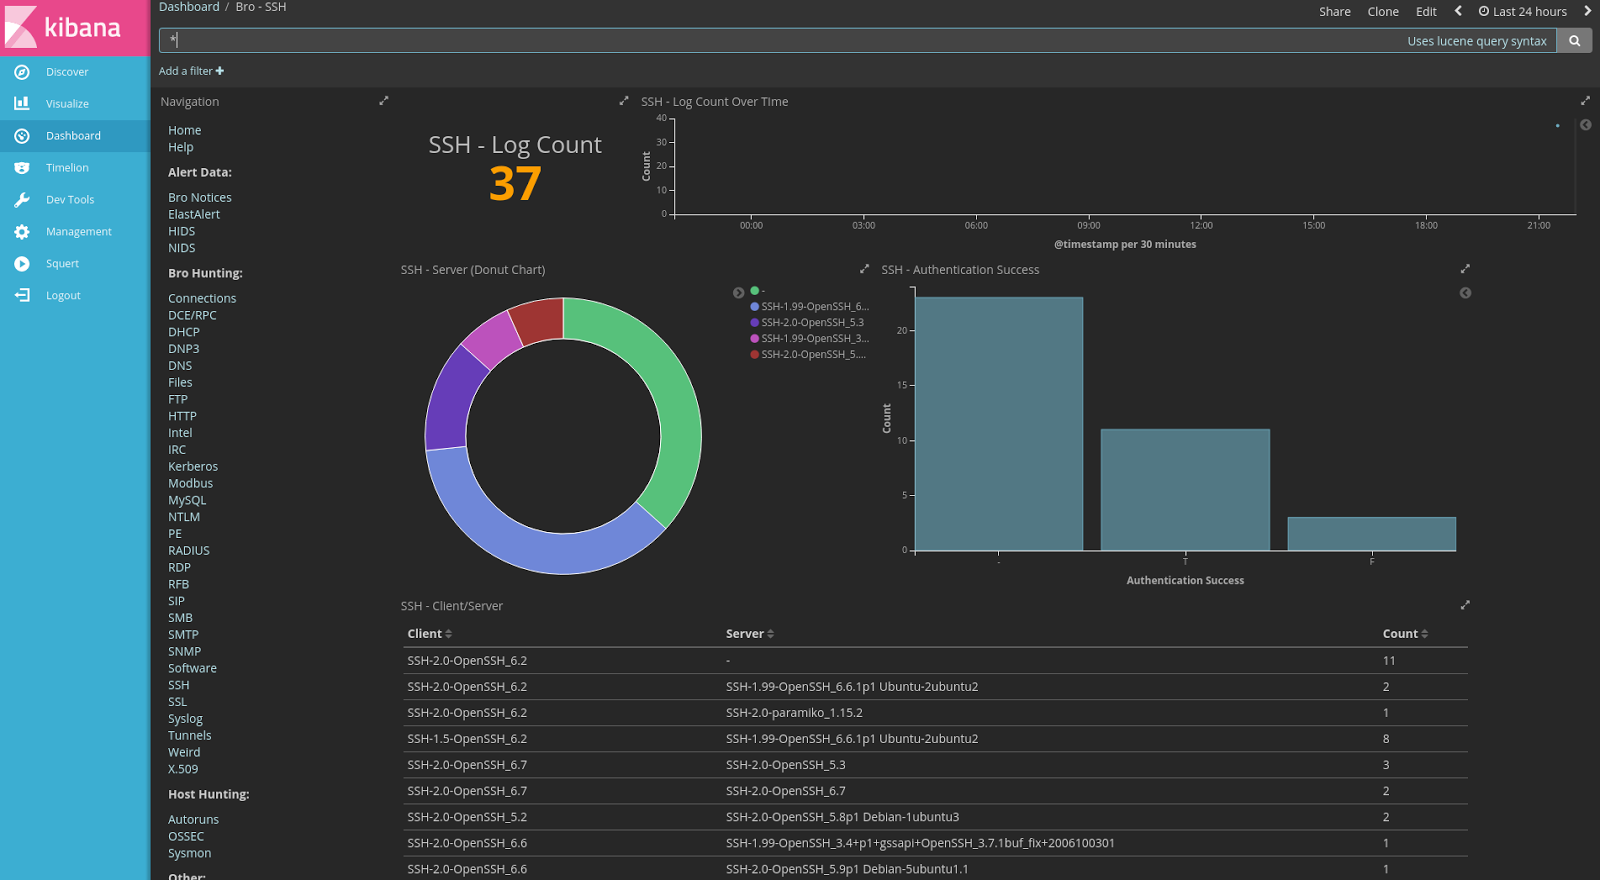Open Files hunting link
1600x880 pixels.
[180, 383]
